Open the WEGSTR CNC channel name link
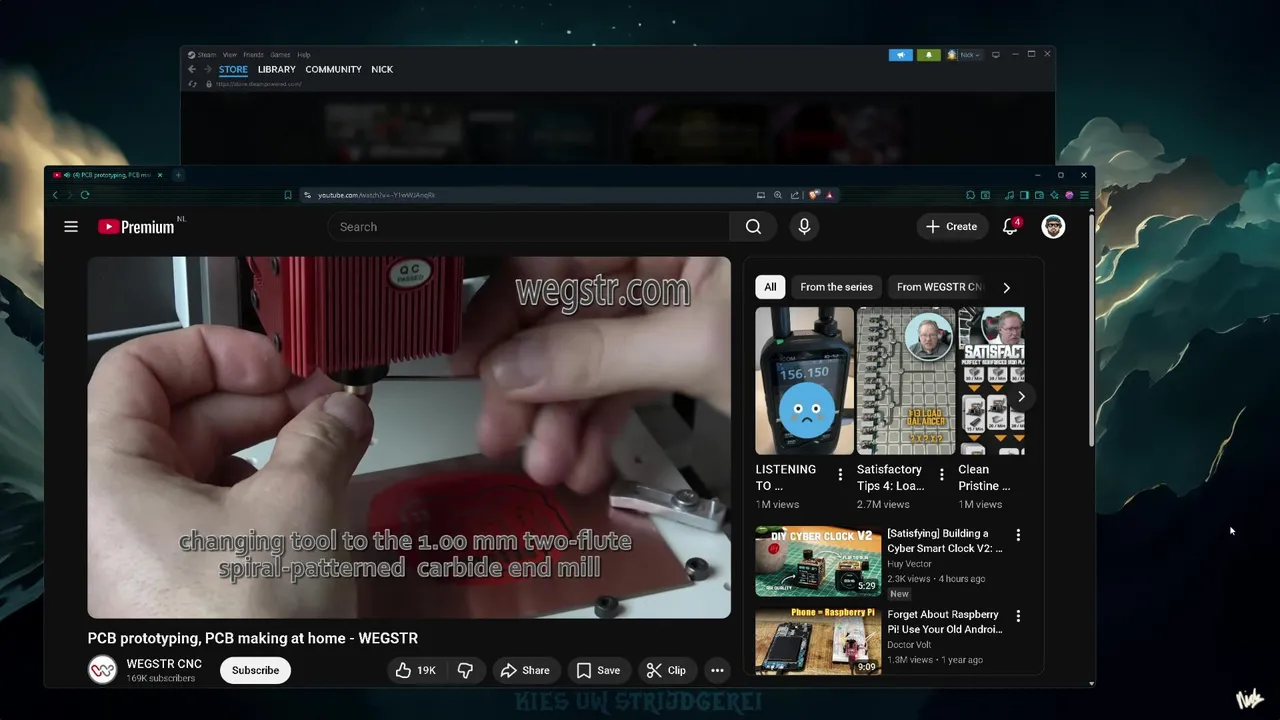Image resolution: width=1280 pixels, height=720 pixels. [x=164, y=664]
